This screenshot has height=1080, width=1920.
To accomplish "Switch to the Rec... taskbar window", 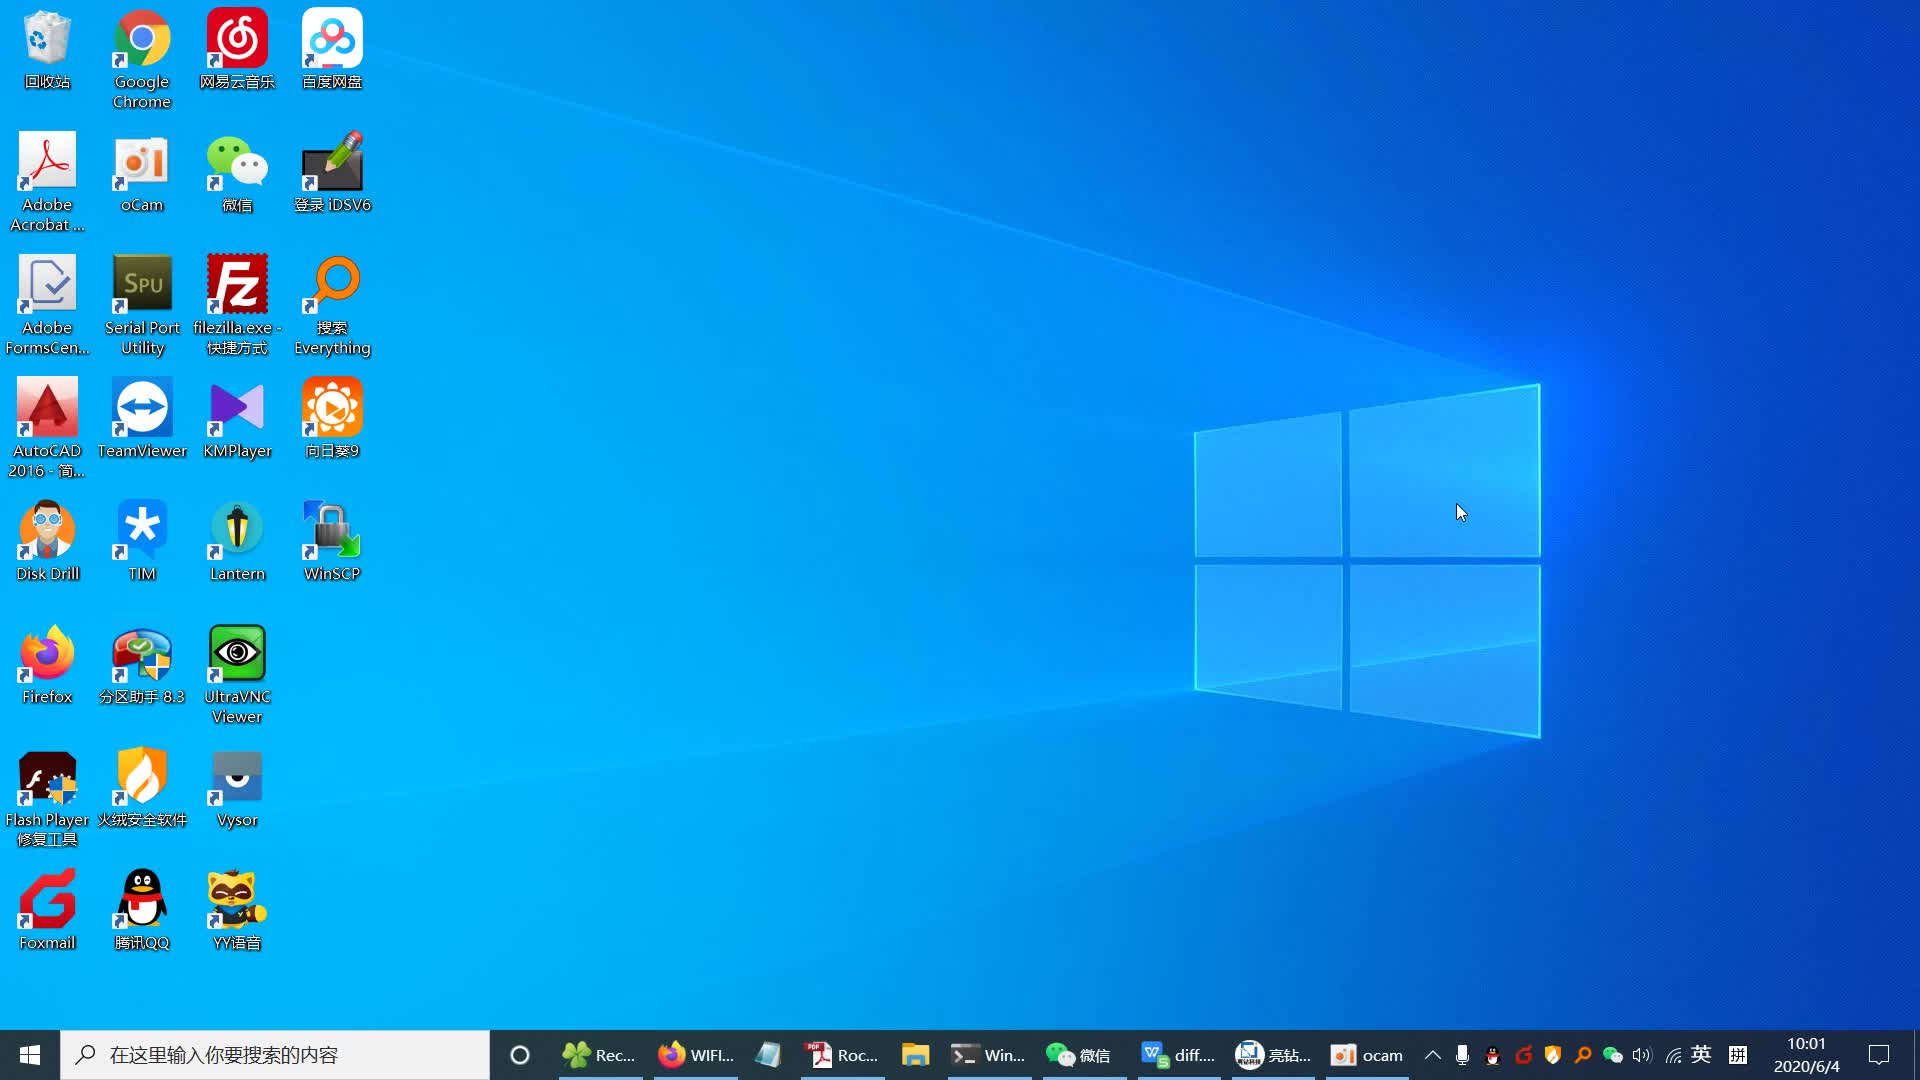I will tap(599, 1055).
